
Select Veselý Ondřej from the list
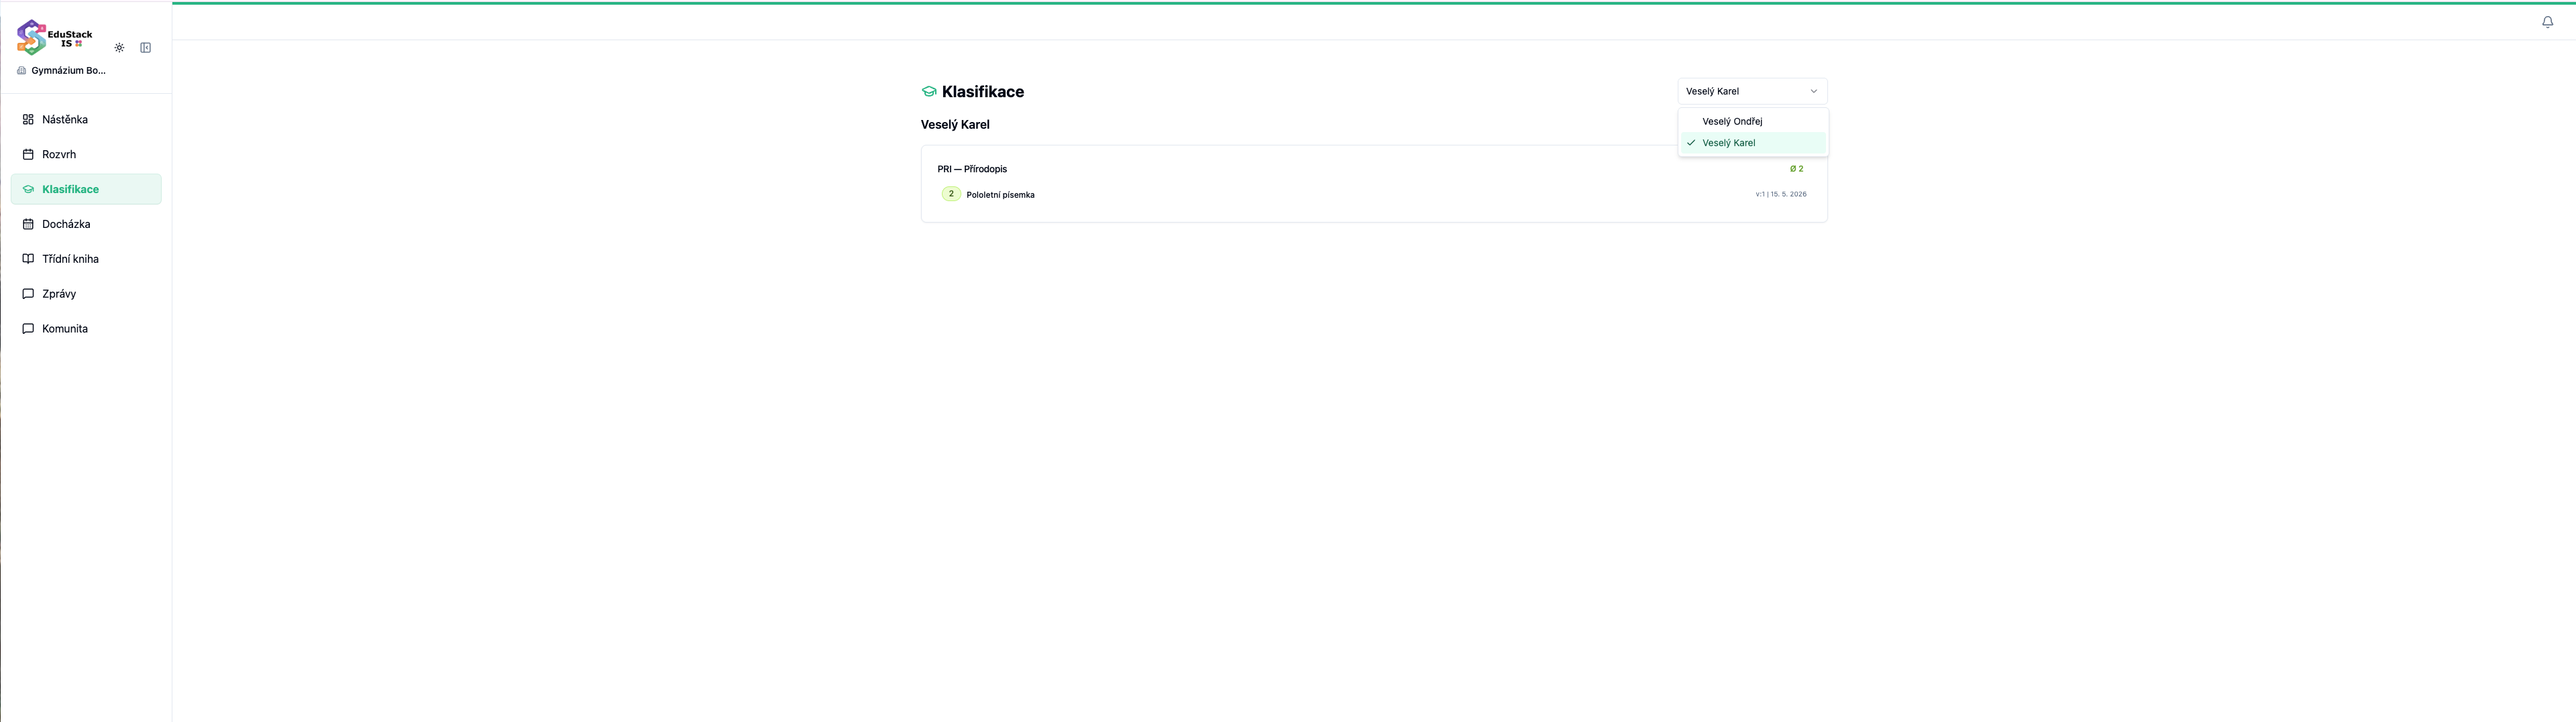(x=1752, y=121)
